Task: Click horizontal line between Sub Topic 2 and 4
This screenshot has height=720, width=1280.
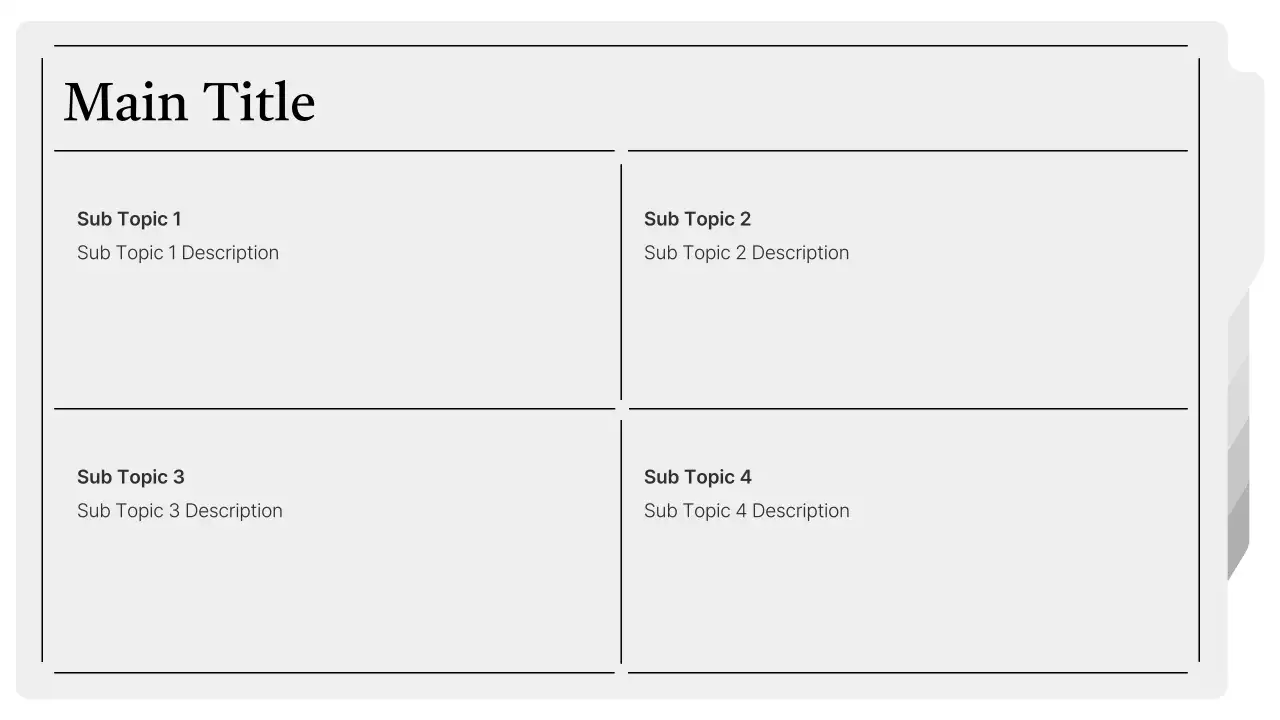Action: pos(908,408)
